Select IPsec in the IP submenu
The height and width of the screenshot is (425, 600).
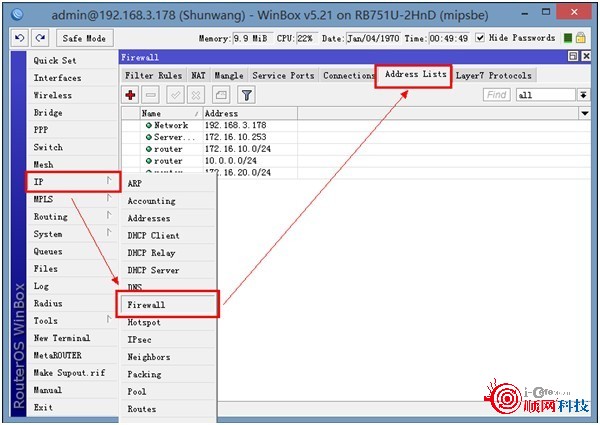[x=168, y=339]
